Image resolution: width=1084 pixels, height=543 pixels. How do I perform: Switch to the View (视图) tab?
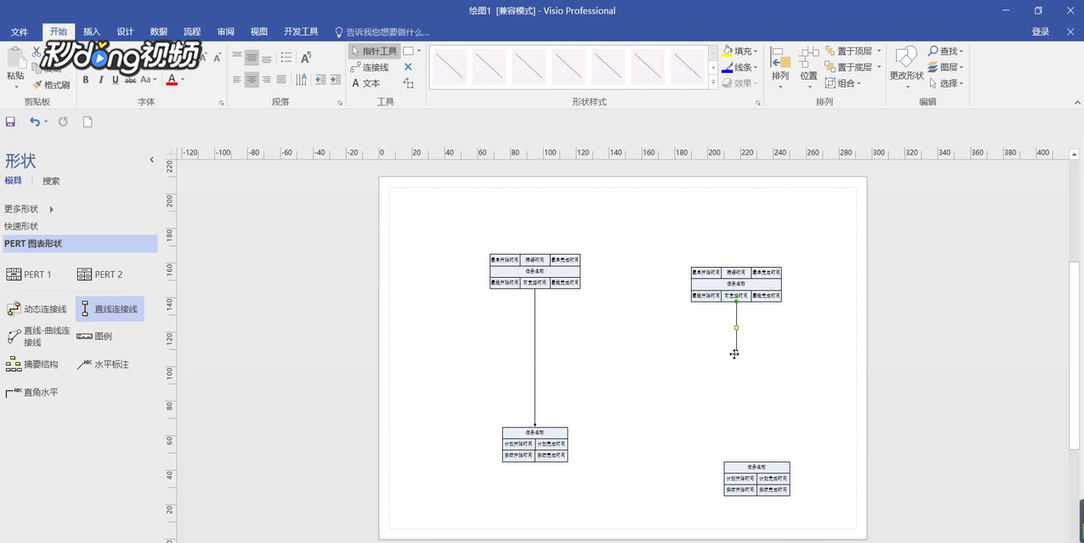click(259, 32)
